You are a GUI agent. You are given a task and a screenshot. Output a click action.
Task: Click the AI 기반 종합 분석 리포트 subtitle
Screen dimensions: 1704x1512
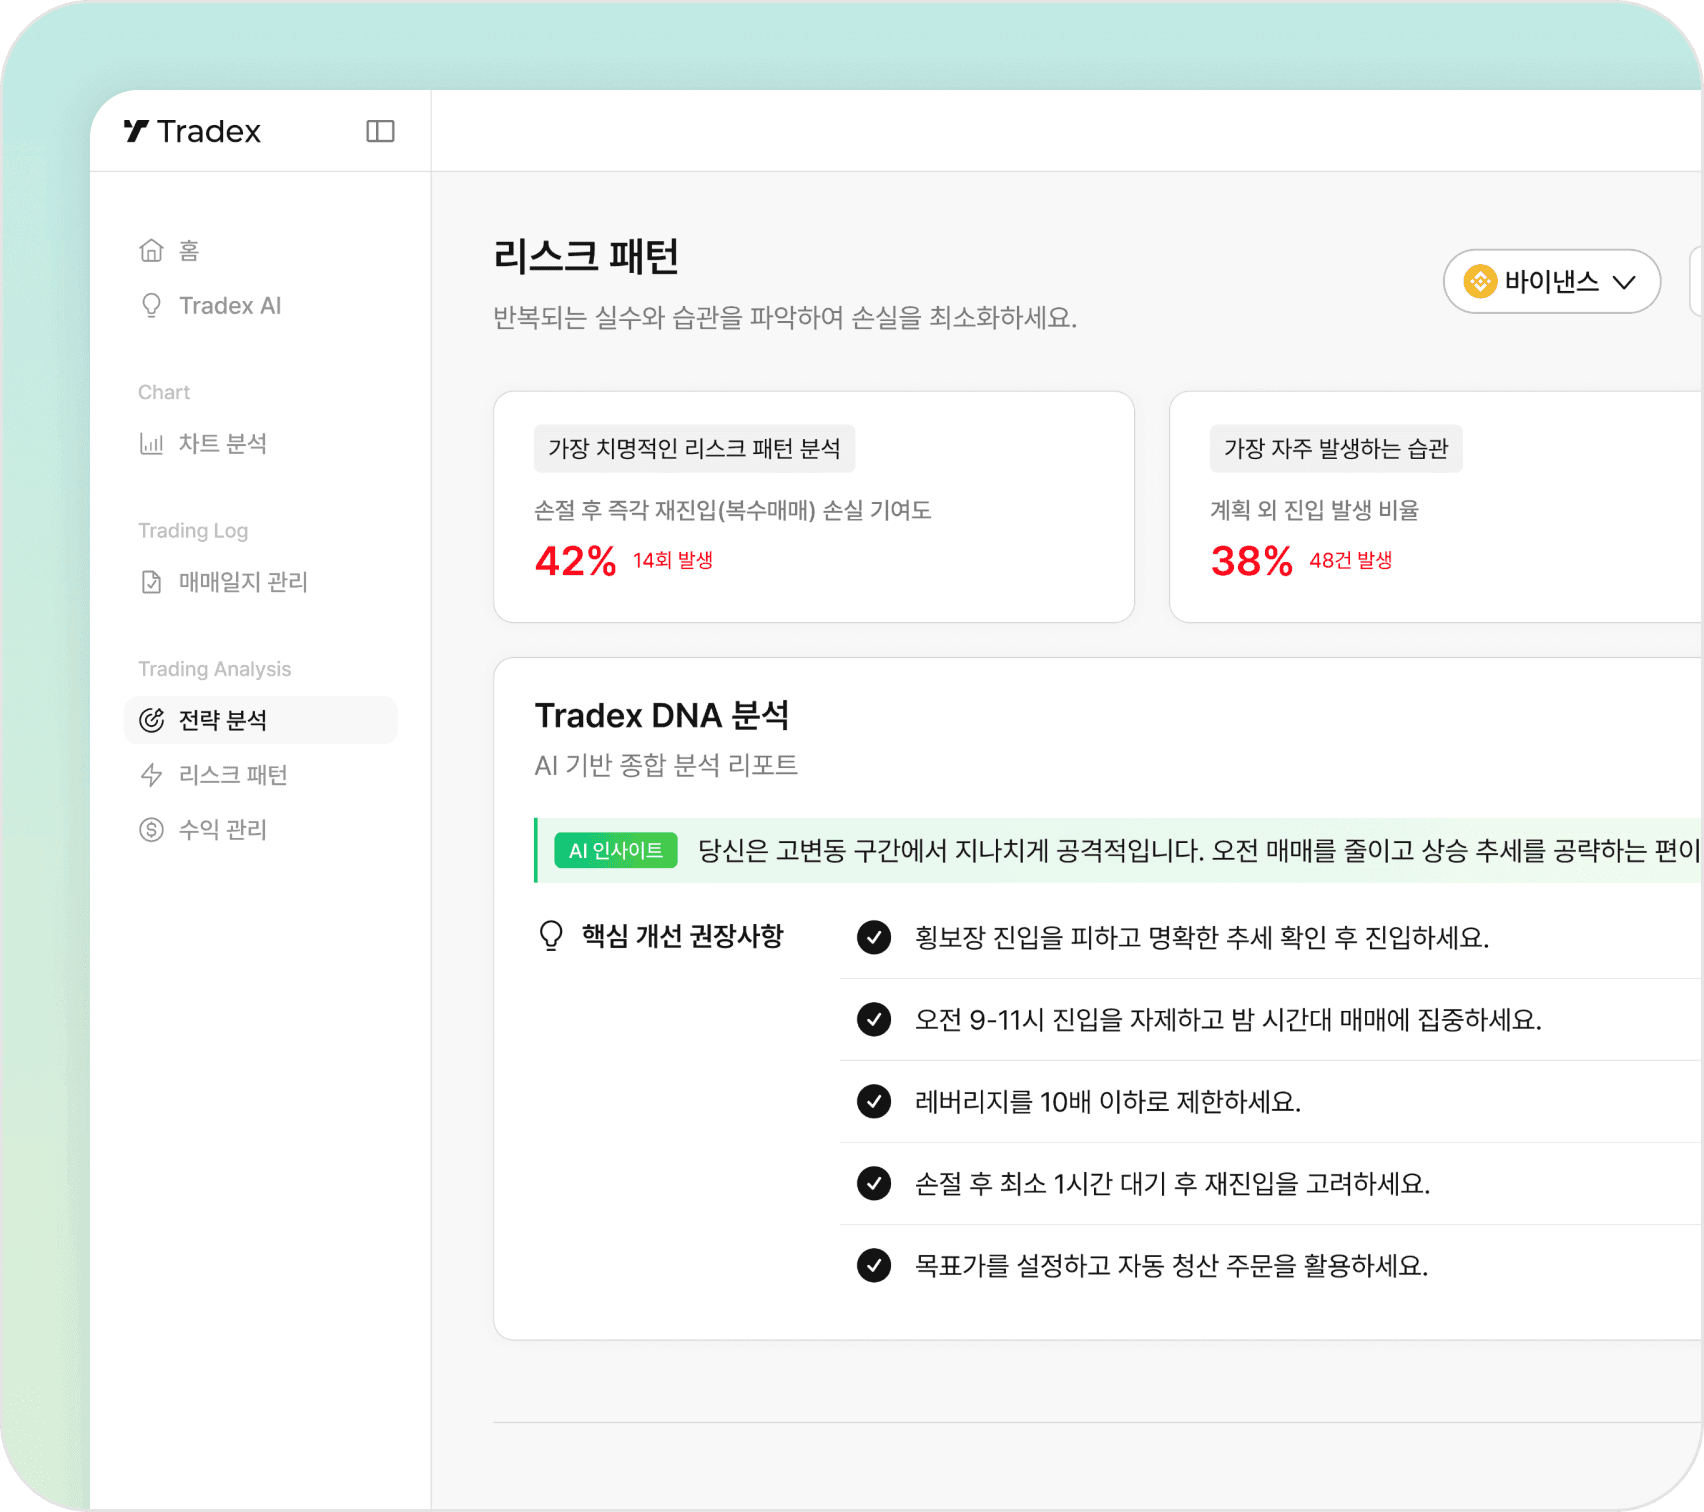666,765
